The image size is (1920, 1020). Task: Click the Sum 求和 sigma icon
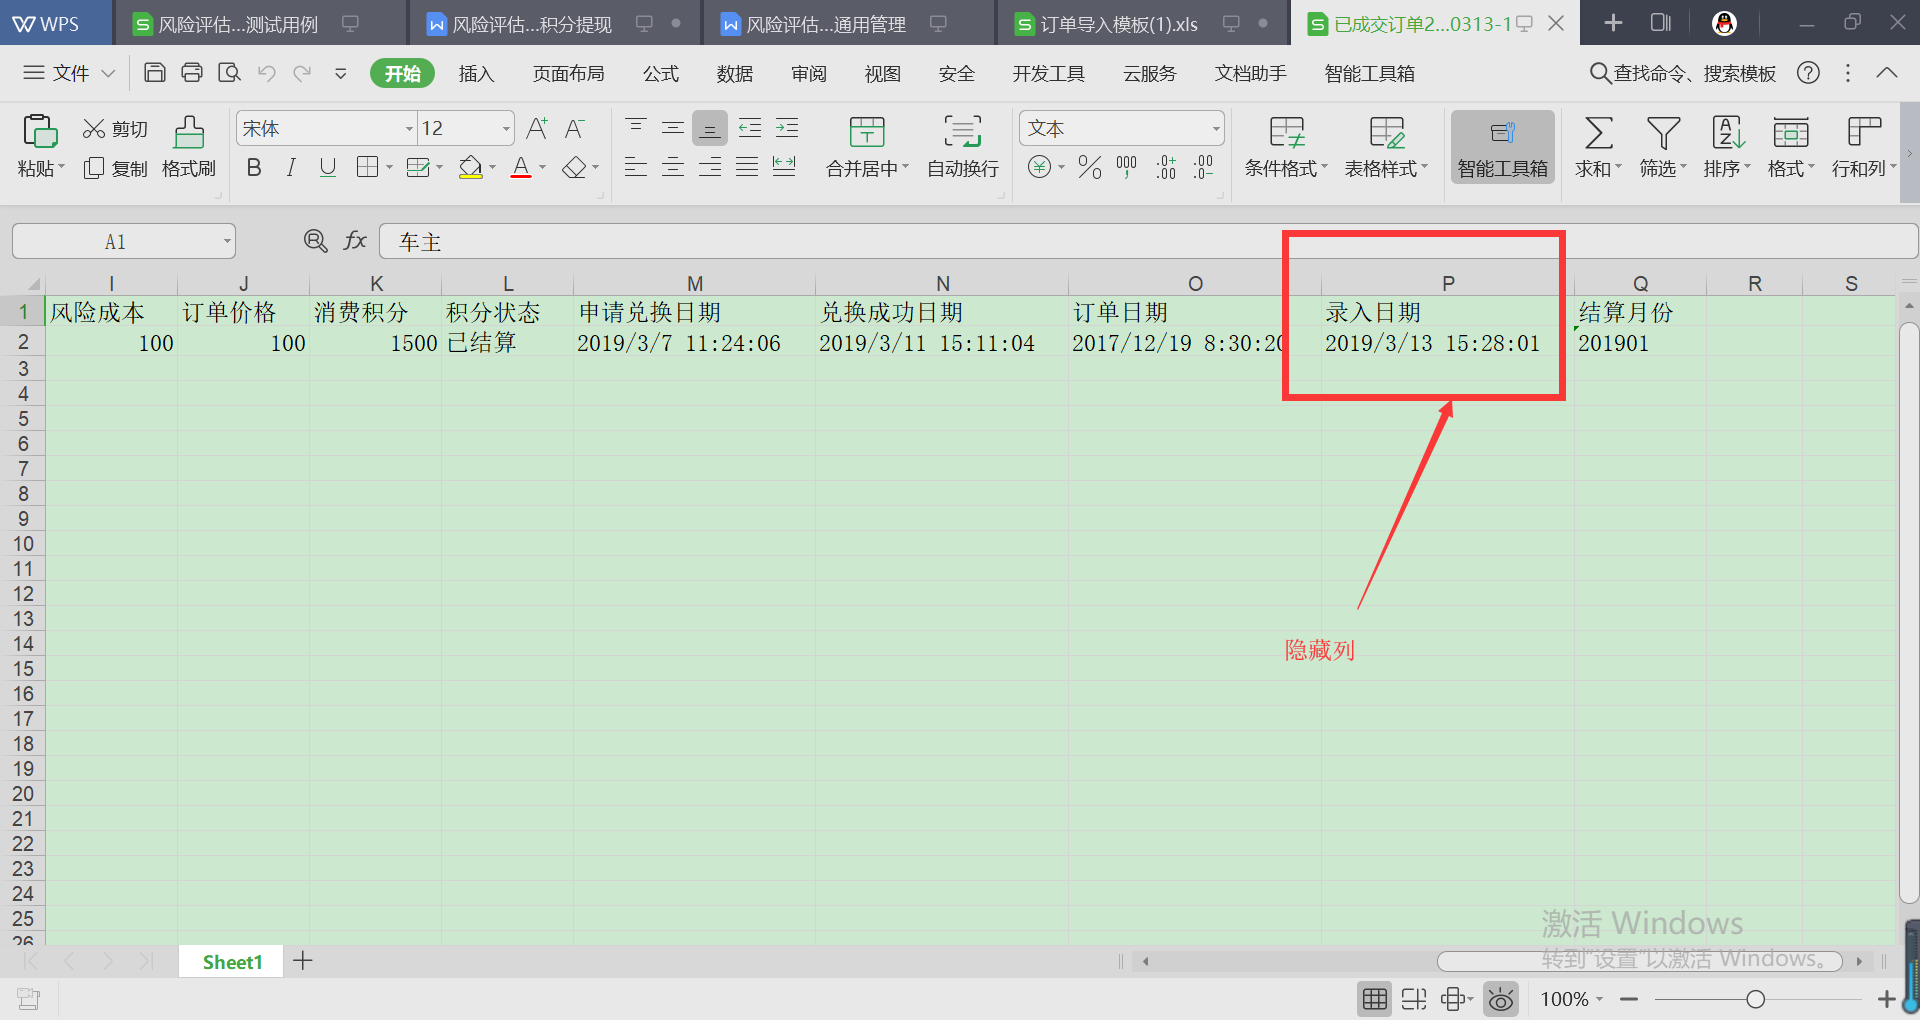(x=1598, y=132)
